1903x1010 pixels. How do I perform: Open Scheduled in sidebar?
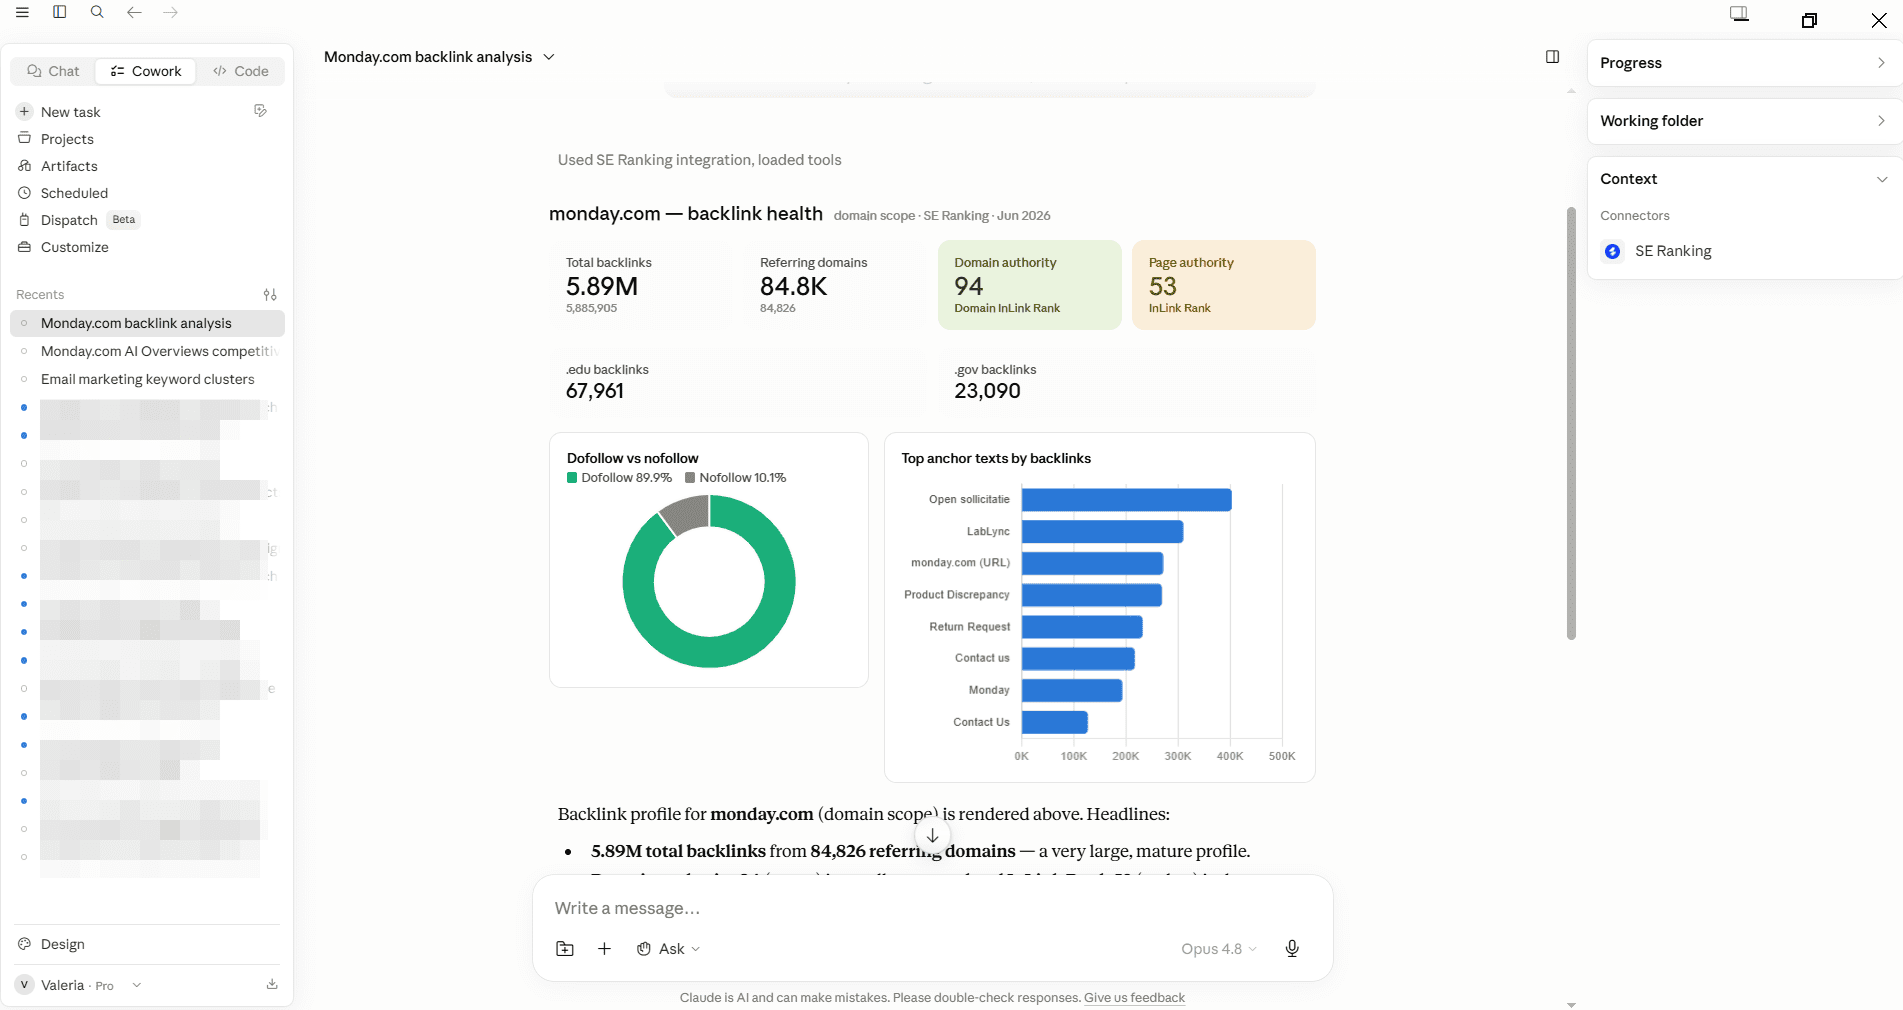[x=74, y=193]
